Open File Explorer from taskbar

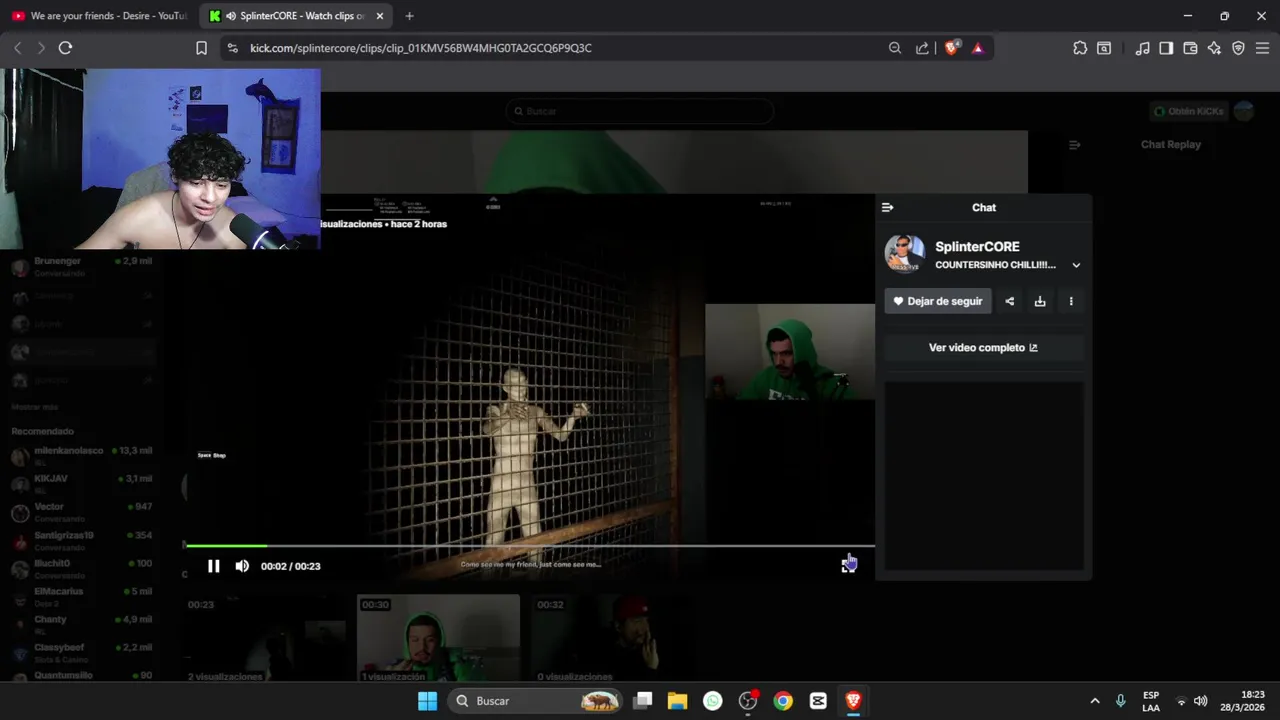click(677, 701)
